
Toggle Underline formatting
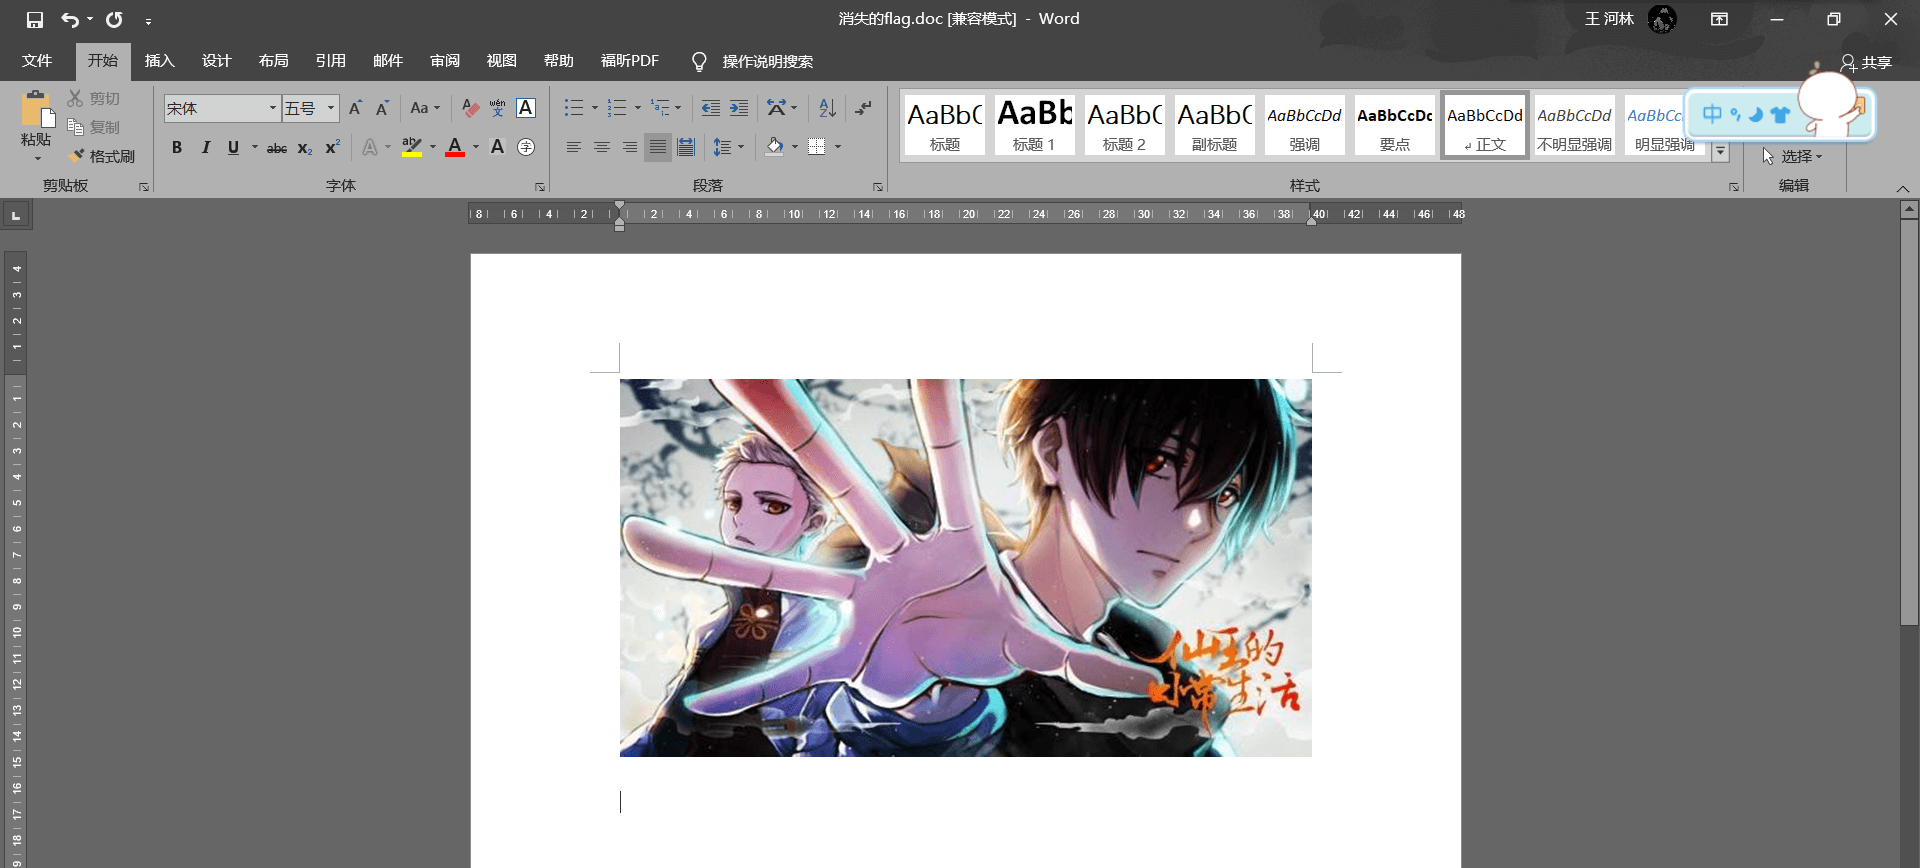(233, 147)
